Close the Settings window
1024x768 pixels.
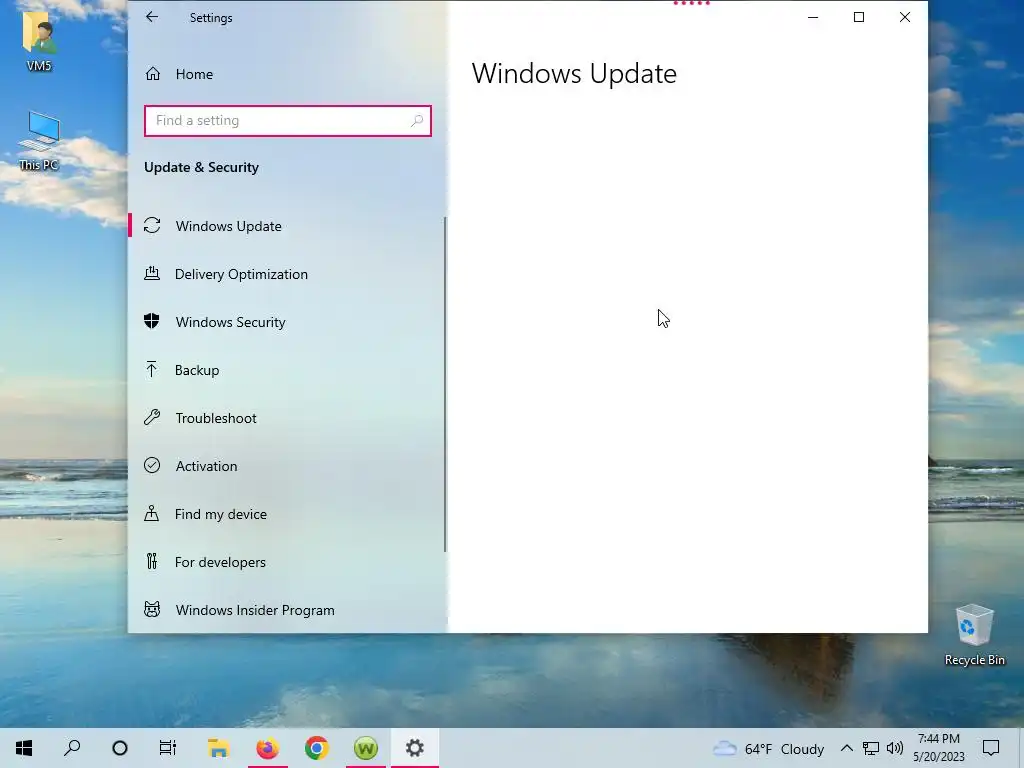pyautogui.click(x=904, y=18)
